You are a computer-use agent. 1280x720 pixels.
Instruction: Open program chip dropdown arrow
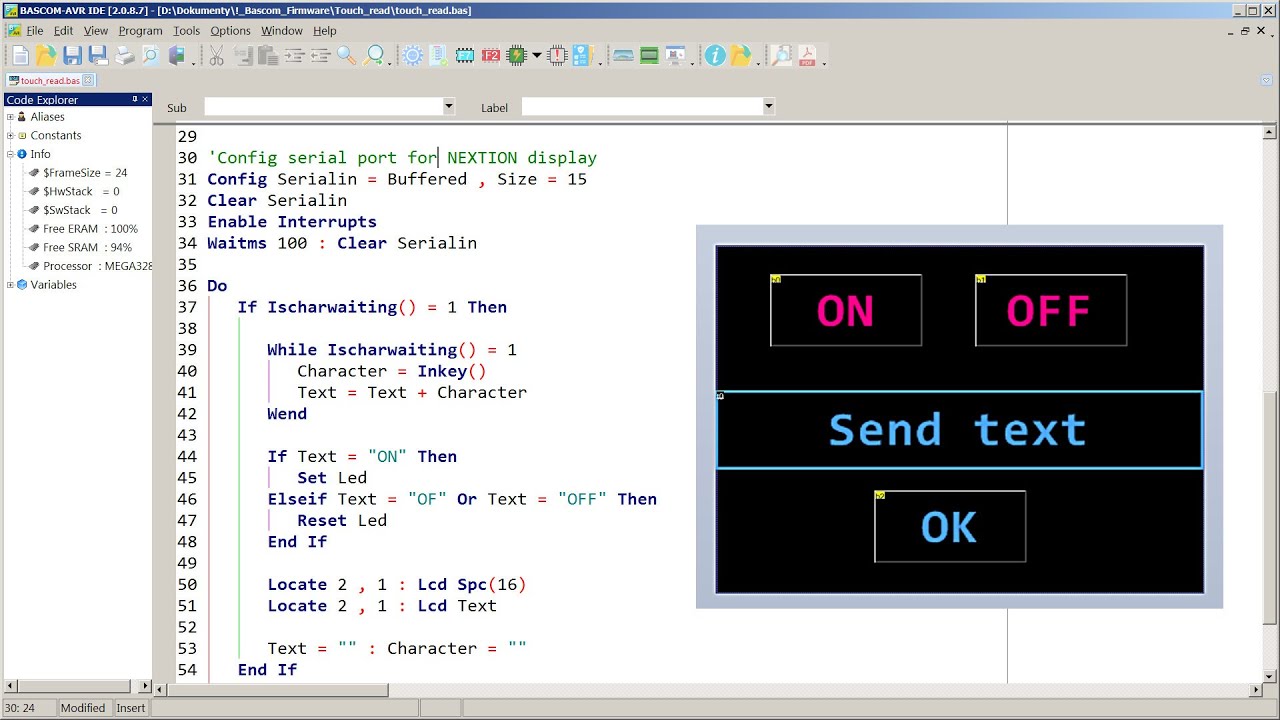537,56
